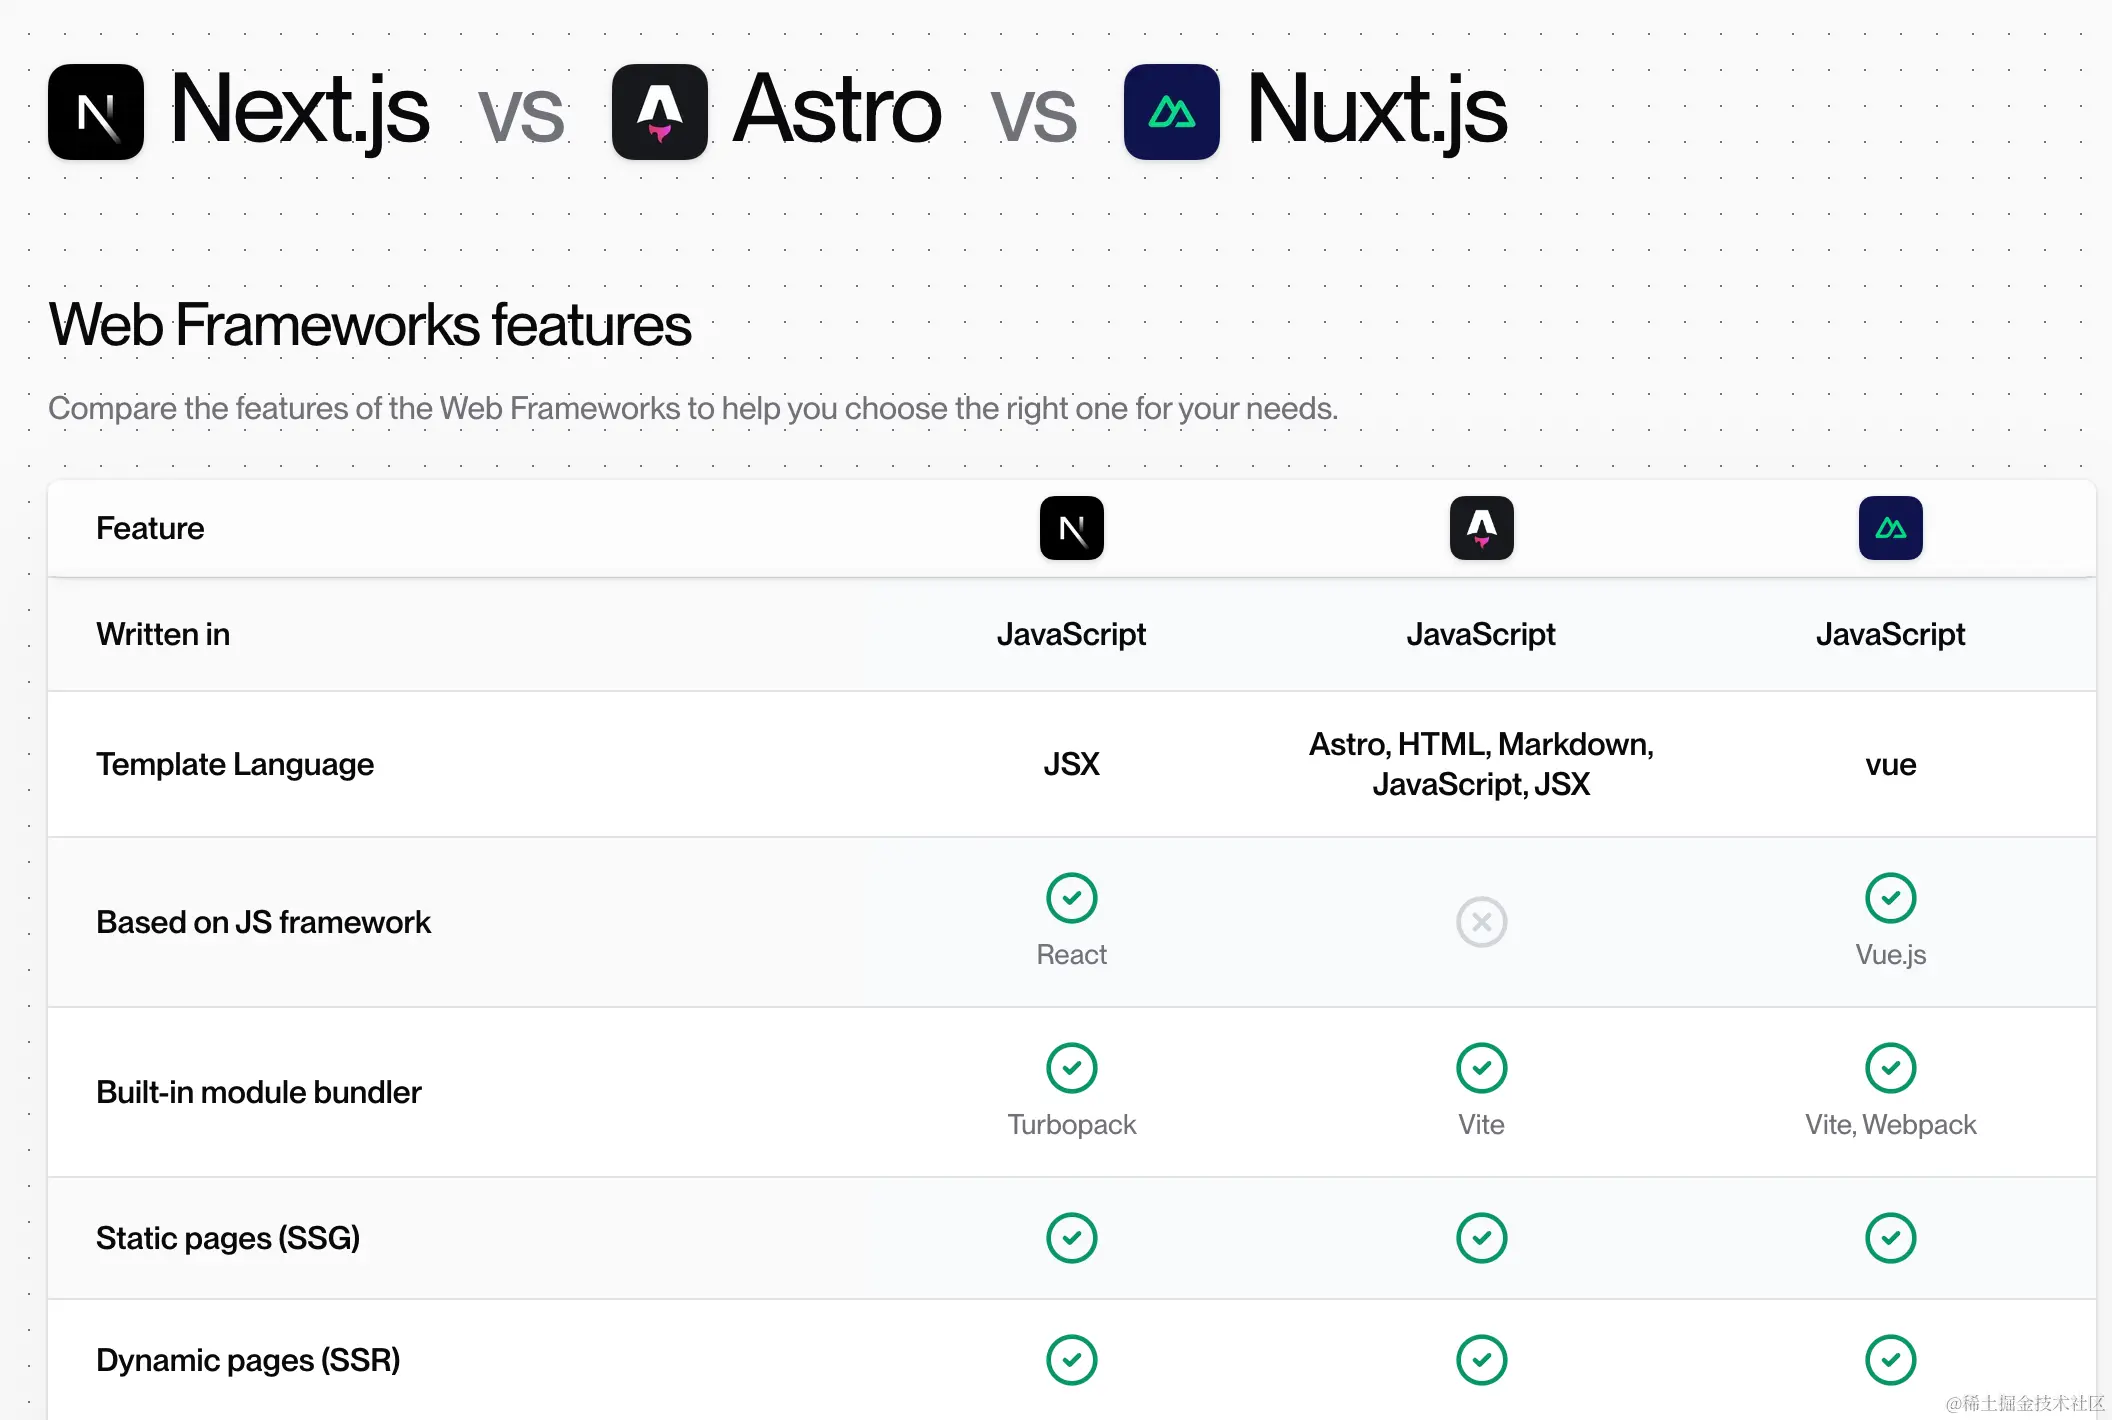The height and width of the screenshot is (1420, 2112).
Task: Click the Feature column header
Action: (150, 528)
